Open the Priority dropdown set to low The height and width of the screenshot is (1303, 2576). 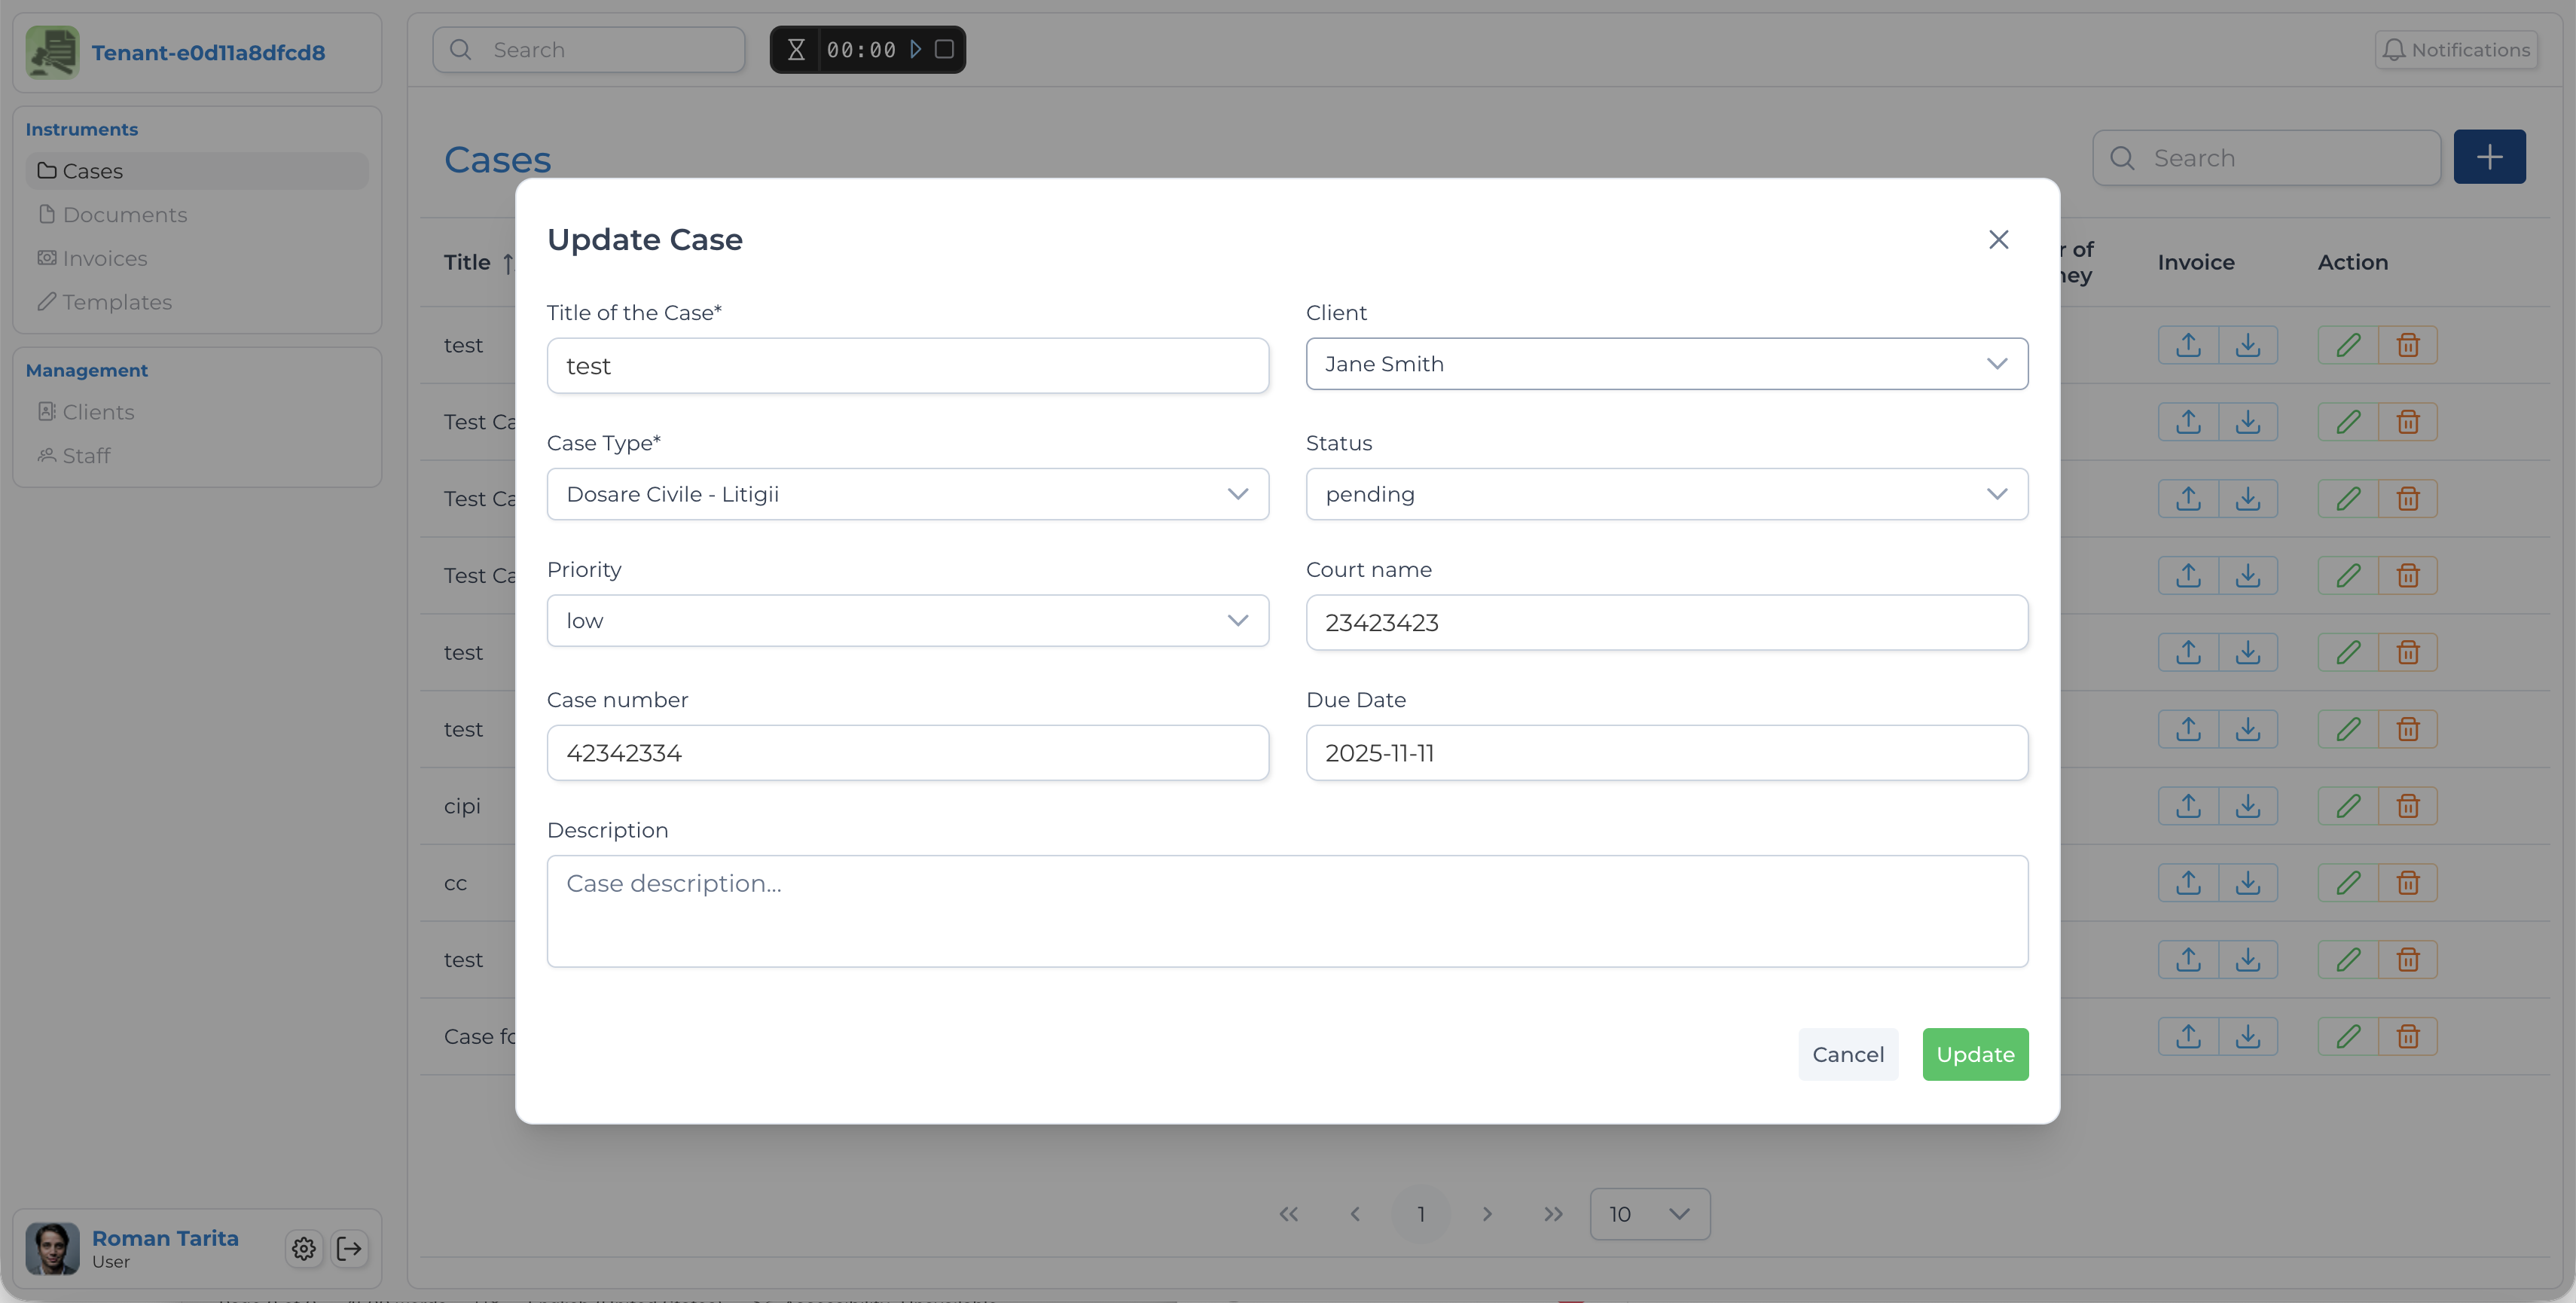907,621
